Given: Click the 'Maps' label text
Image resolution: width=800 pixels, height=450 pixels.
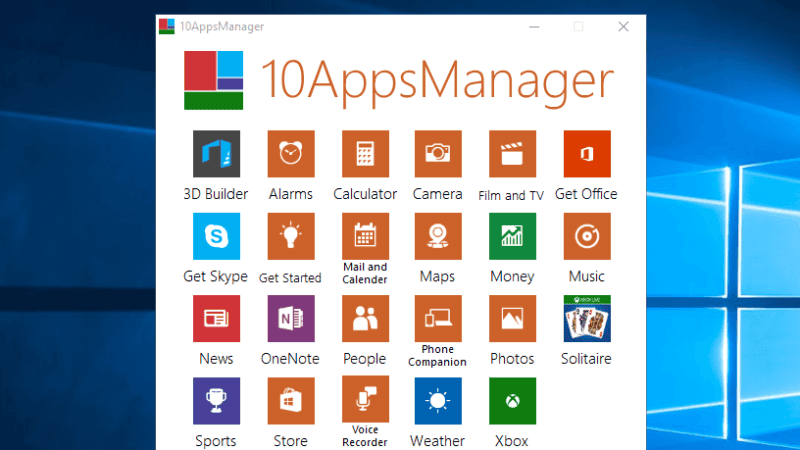Looking at the screenshot, I should click(437, 277).
